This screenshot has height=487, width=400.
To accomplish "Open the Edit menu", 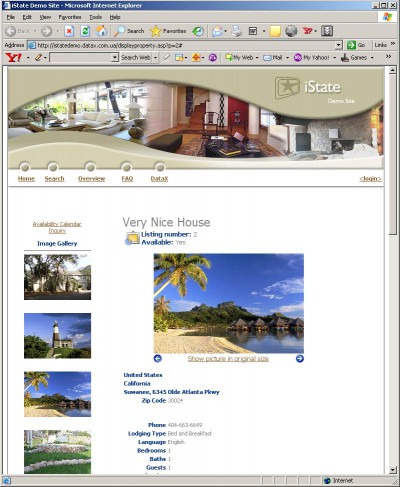I will pos(27,17).
